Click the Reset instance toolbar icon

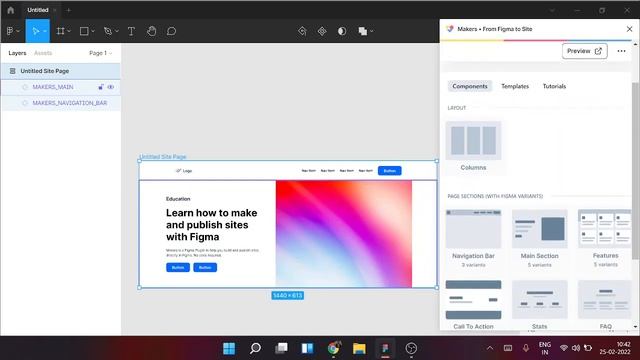point(302,31)
